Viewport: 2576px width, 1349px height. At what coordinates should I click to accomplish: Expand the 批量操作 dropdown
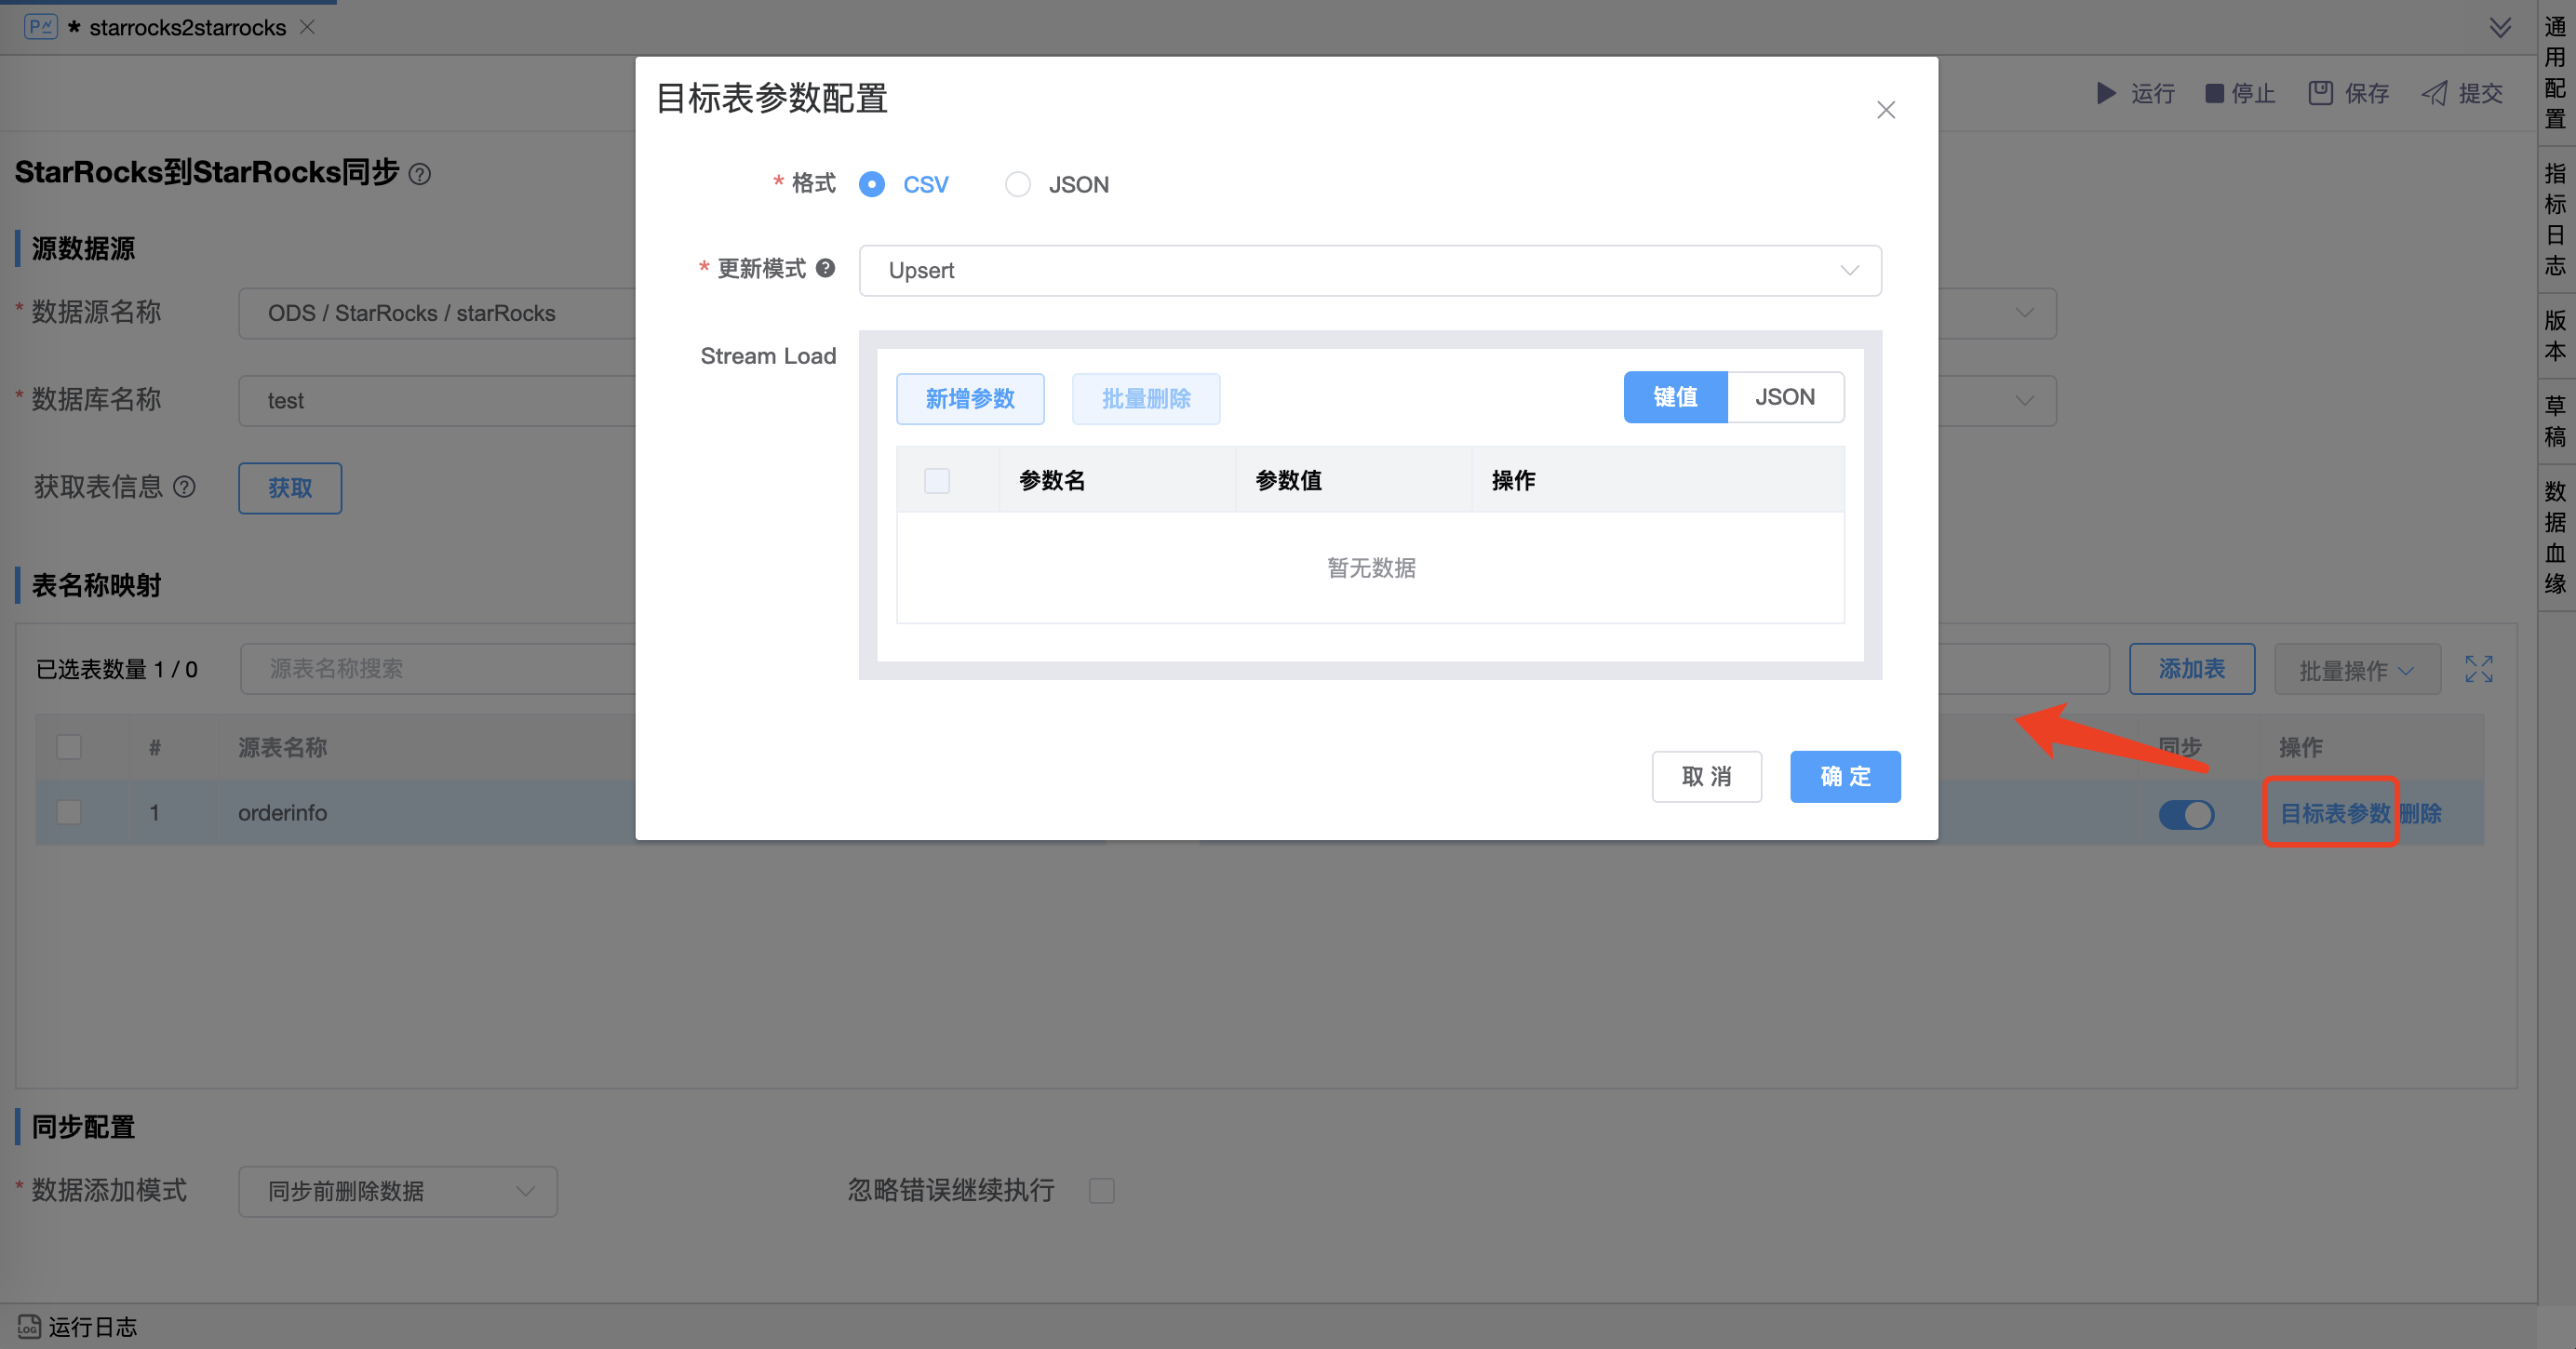2357,669
